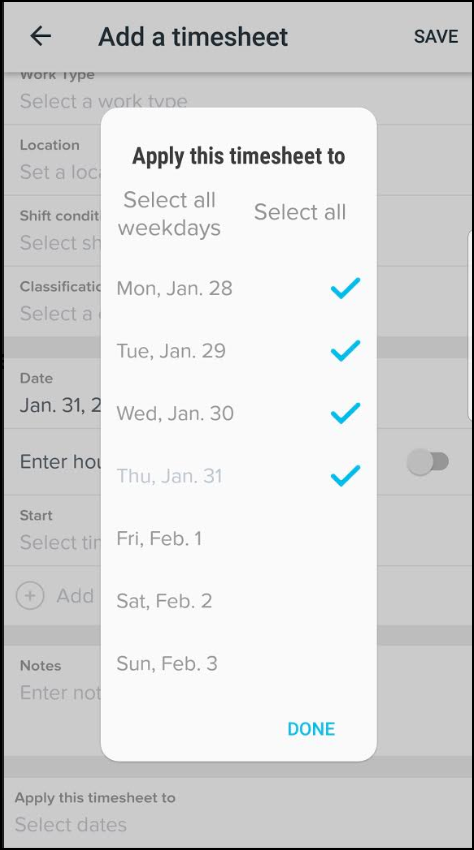
Task: Tap Select all weekdays option
Action: [x=169, y=214]
